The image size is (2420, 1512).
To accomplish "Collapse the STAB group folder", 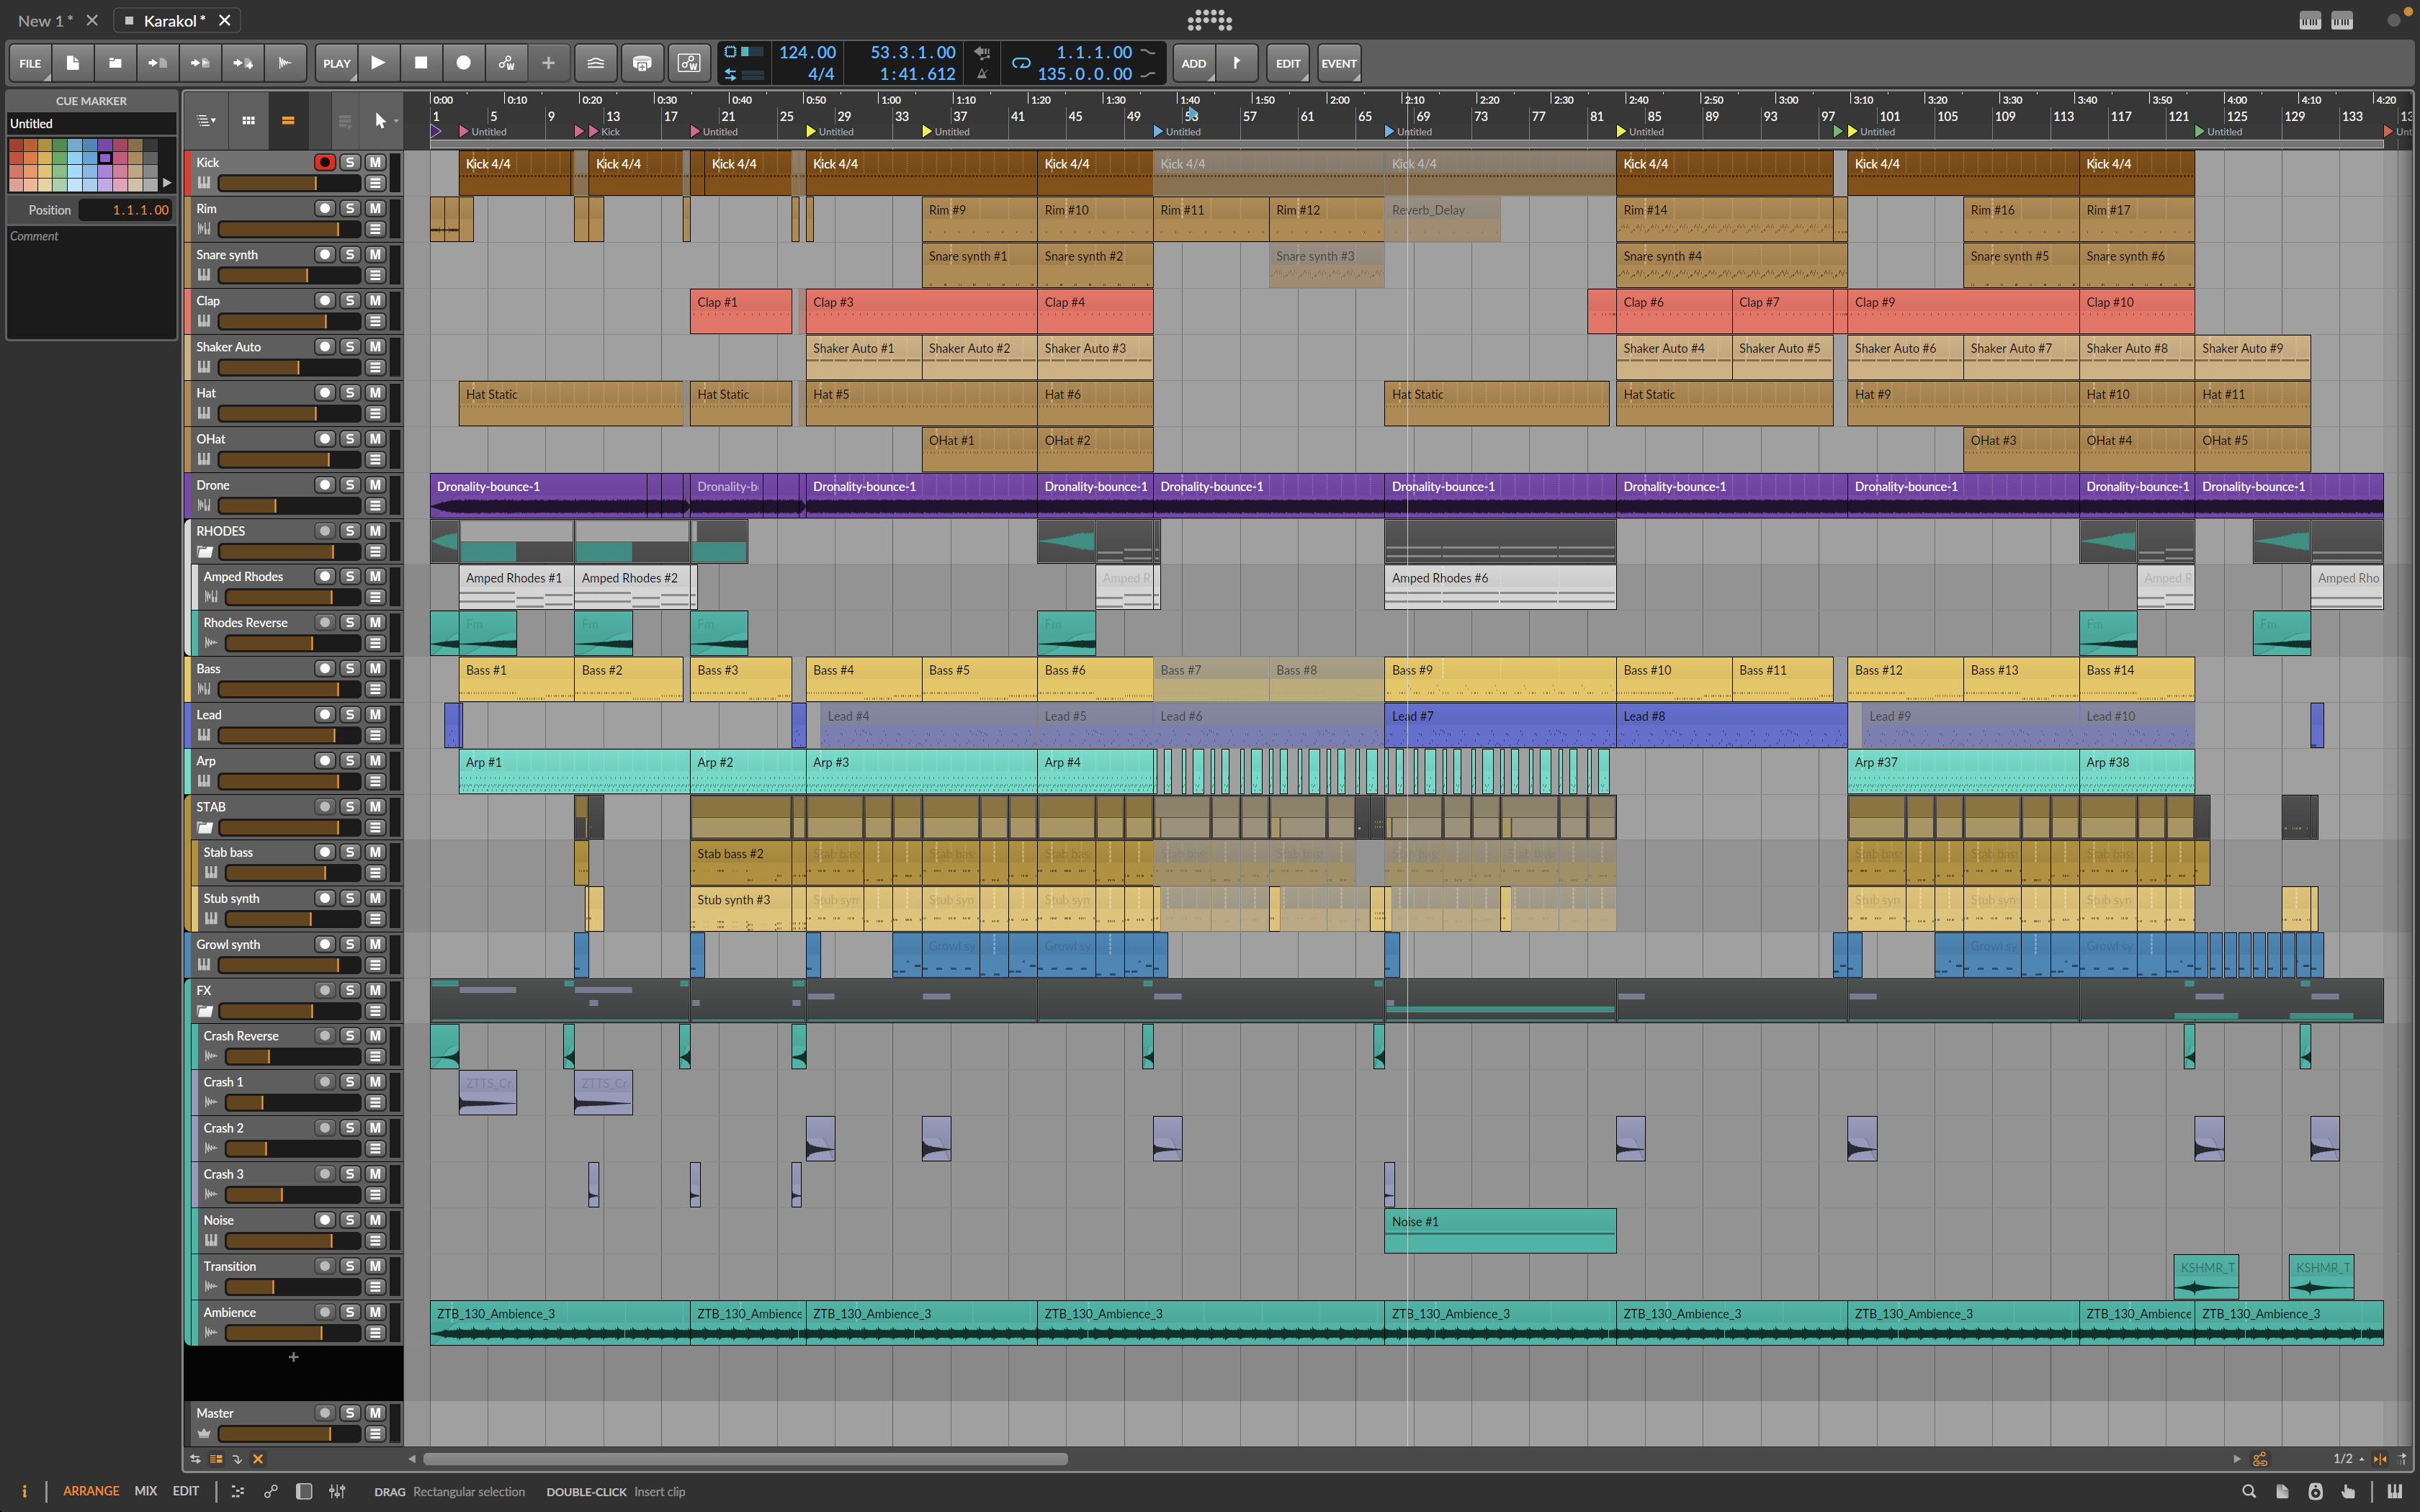I will click(x=204, y=828).
